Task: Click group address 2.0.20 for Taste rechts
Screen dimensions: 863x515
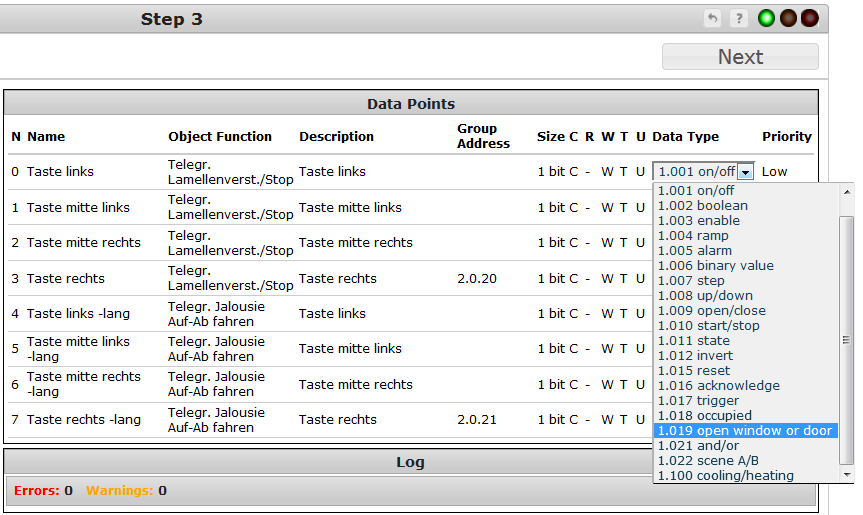Action: tap(476, 278)
